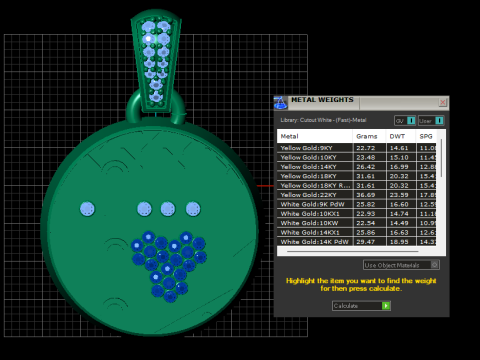Select the Yellow Gold:14KY row
Image resolution: width=480 pixels, height=360 pixels.
(x=357, y=167)
